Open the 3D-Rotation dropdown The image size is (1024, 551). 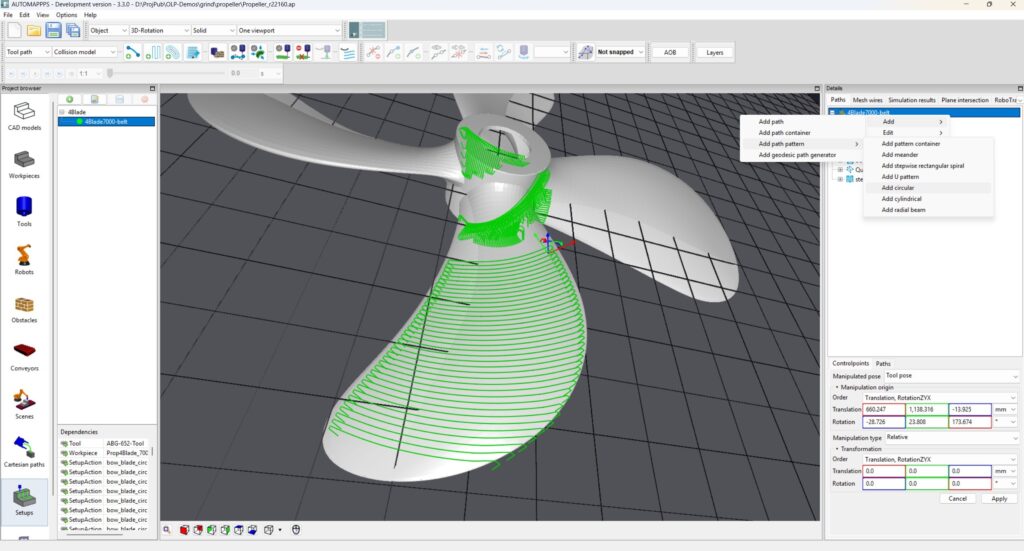[159, 30]
